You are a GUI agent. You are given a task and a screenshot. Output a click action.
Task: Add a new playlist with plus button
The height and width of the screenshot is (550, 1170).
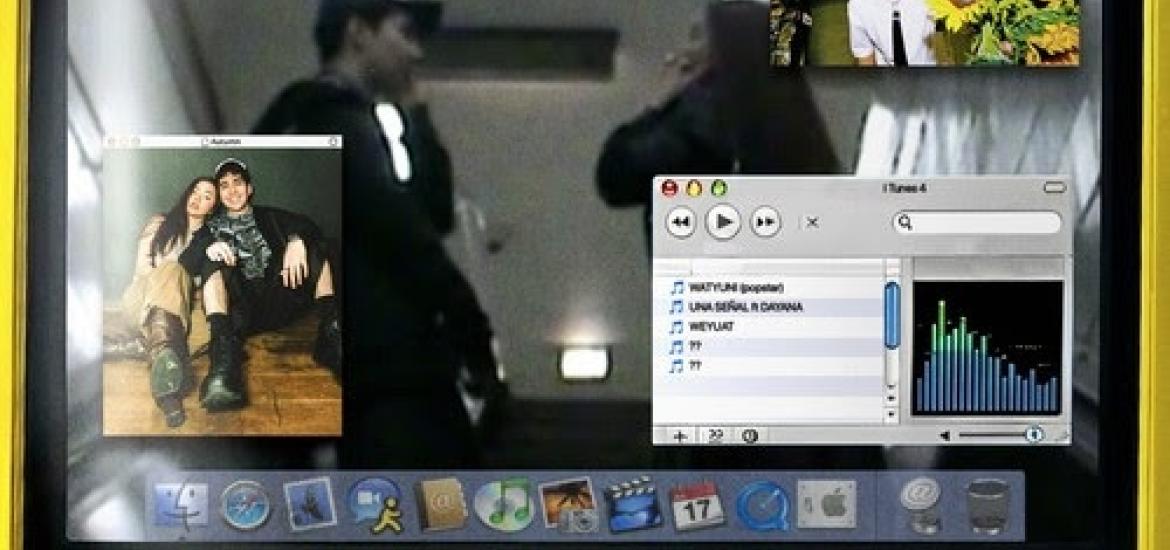pos(680,436)
